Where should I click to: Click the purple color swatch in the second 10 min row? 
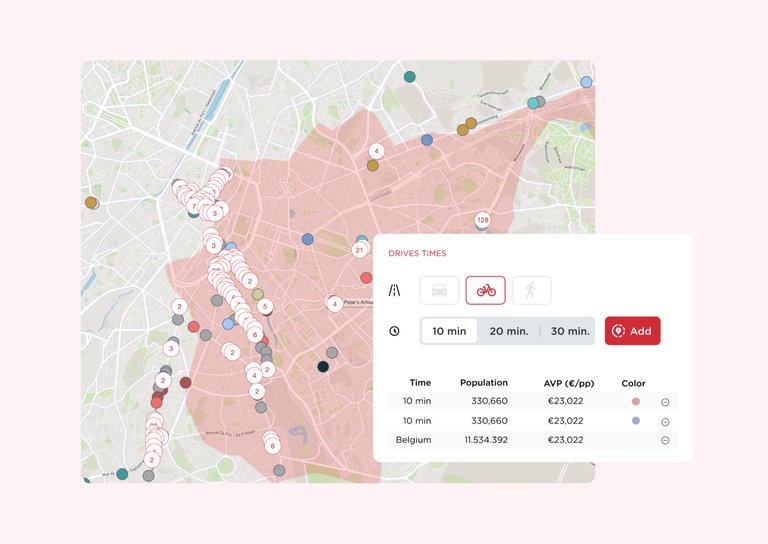pyautogui.click(x=636, y=420)
